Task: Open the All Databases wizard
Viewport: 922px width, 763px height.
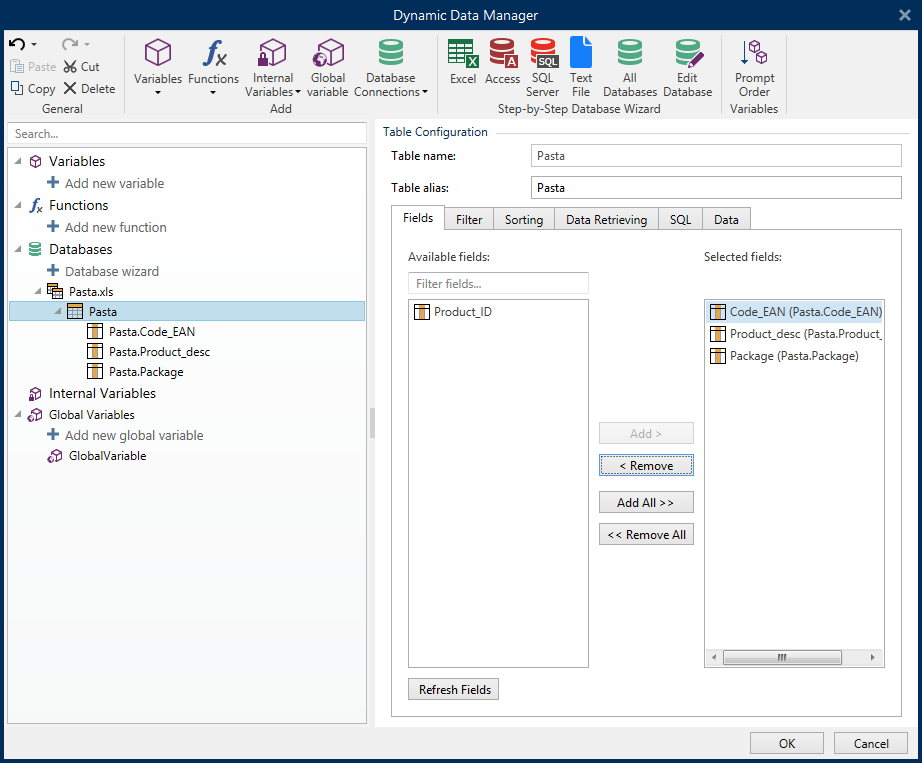Action: coord(629,66)
